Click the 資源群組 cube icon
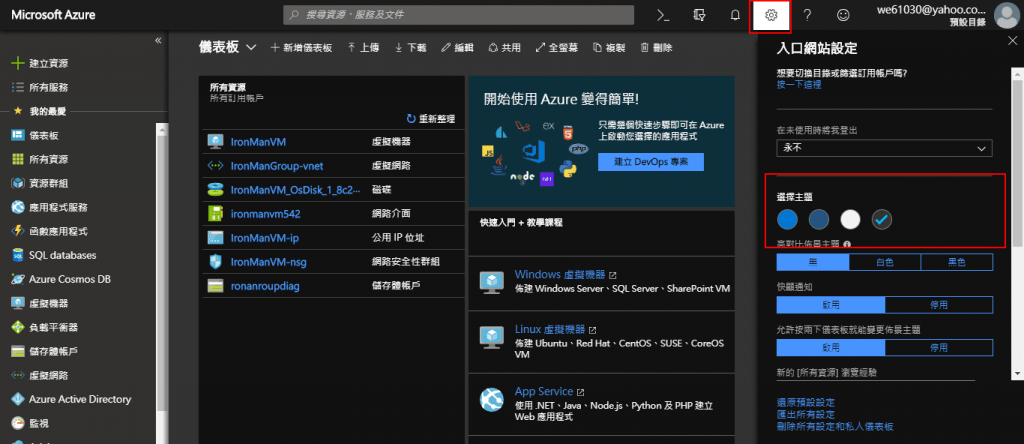The height and width of the screenshot is (444, 1024). (18, 183)
